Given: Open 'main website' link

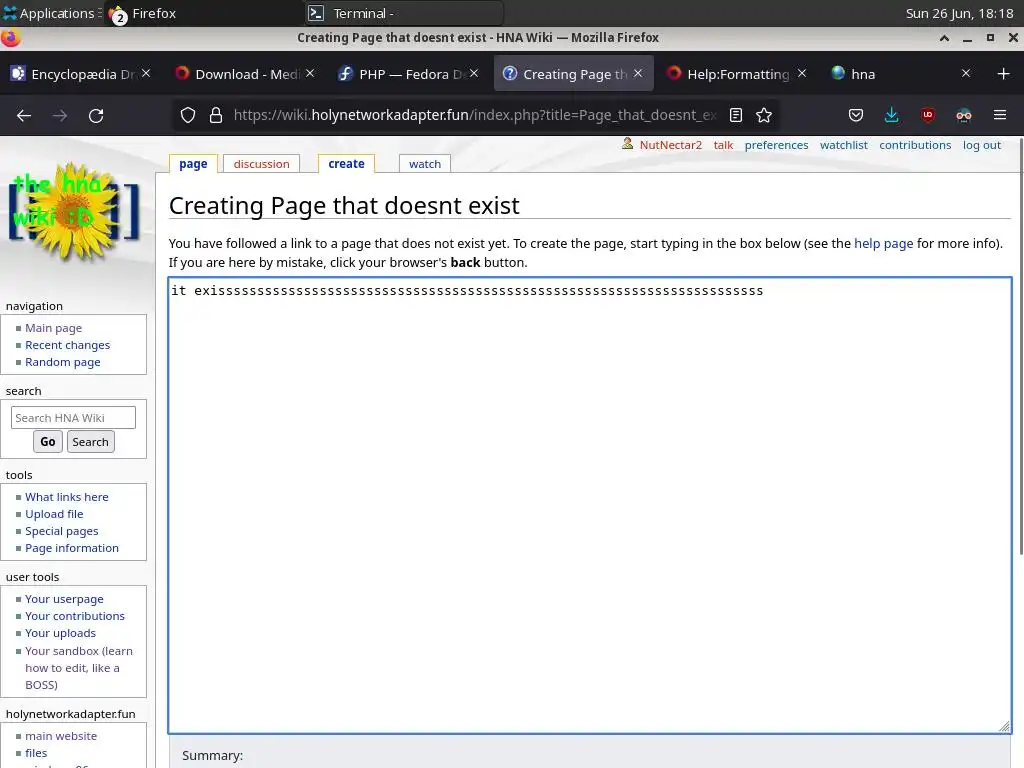Looking at the screenshot, I should [61, 736].
